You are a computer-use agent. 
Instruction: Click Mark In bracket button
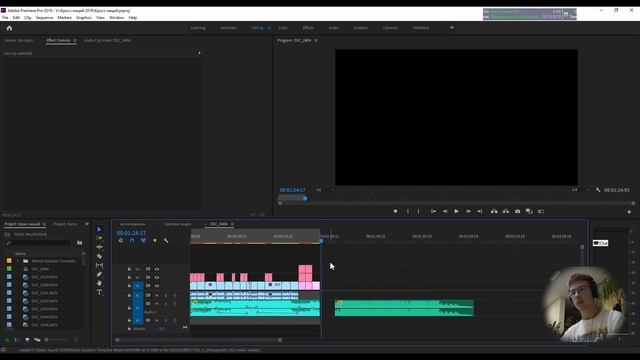[408, 211]
